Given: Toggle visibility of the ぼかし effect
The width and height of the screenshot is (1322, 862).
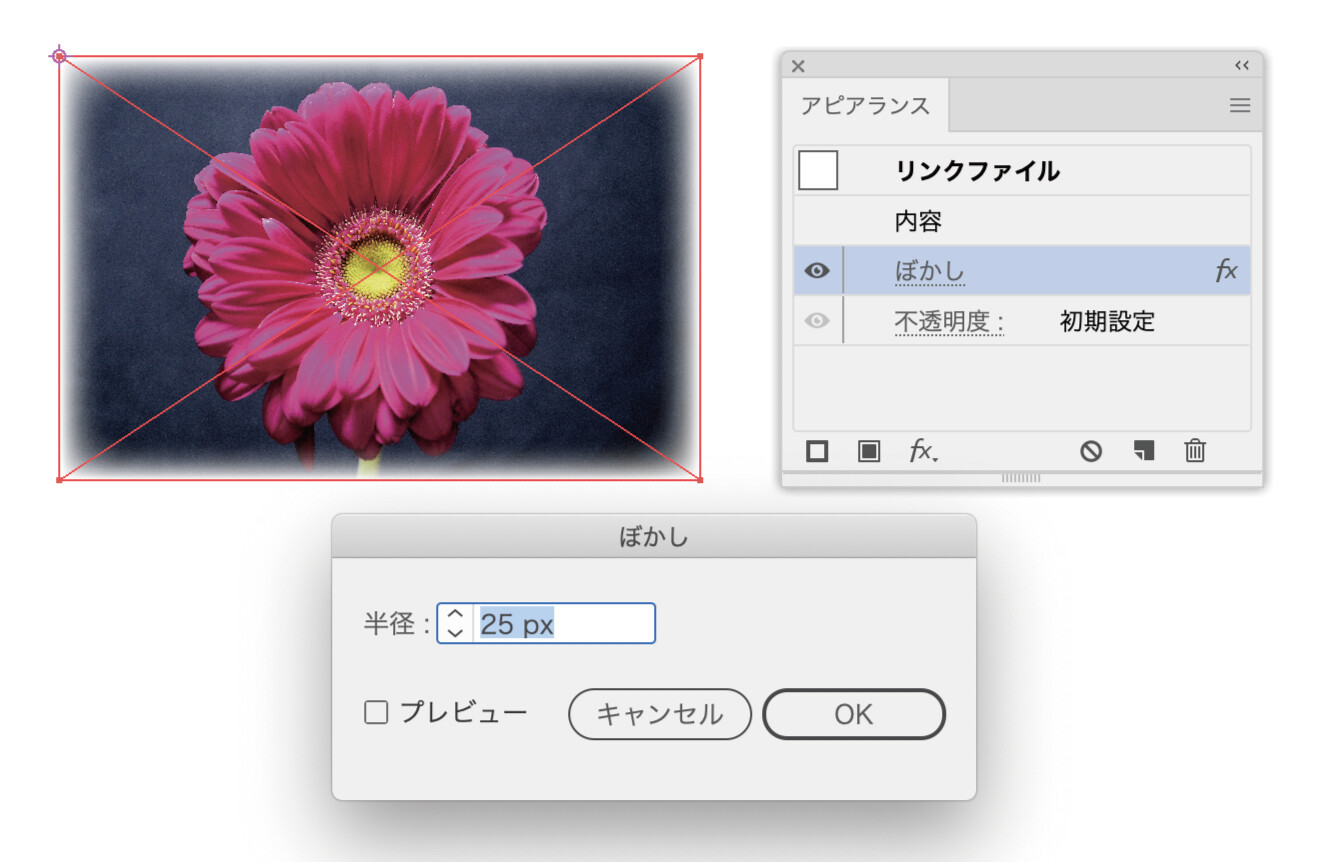Looking at the screenshot, I should tap(817, 270).
